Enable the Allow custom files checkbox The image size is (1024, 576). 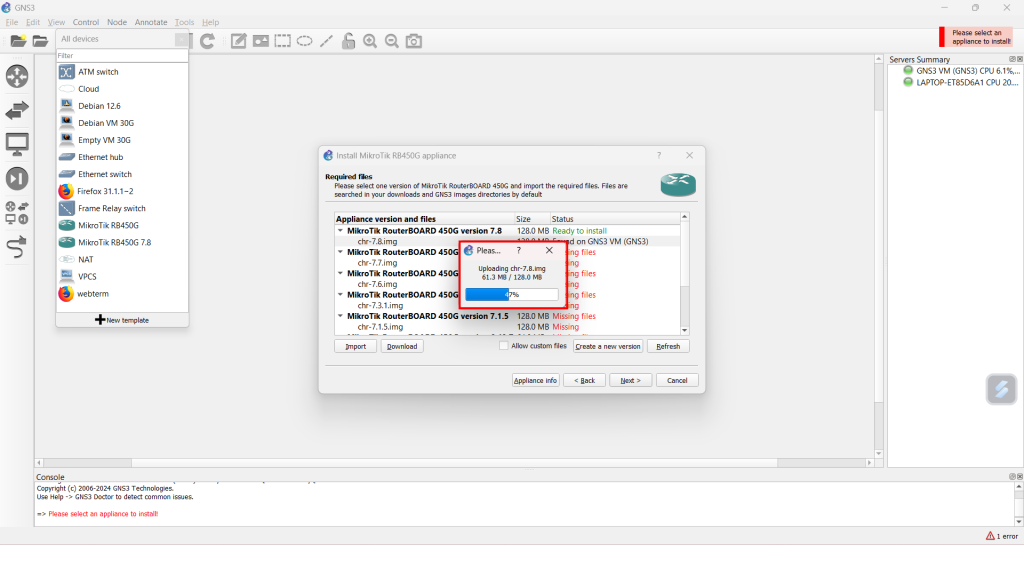click(x=504, y=346)
